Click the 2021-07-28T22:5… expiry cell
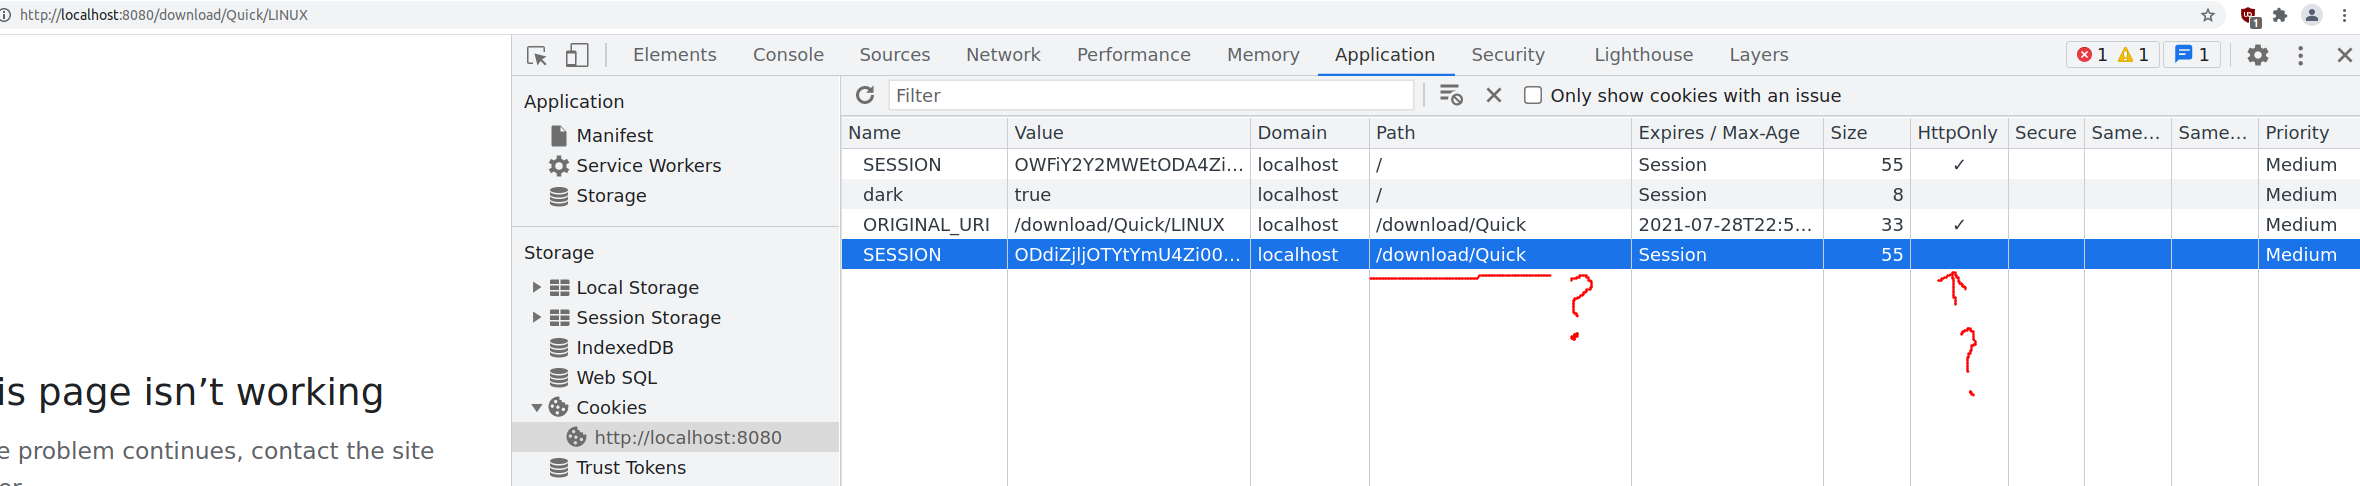2360x486 pixels. click(x=1725, y=224)
